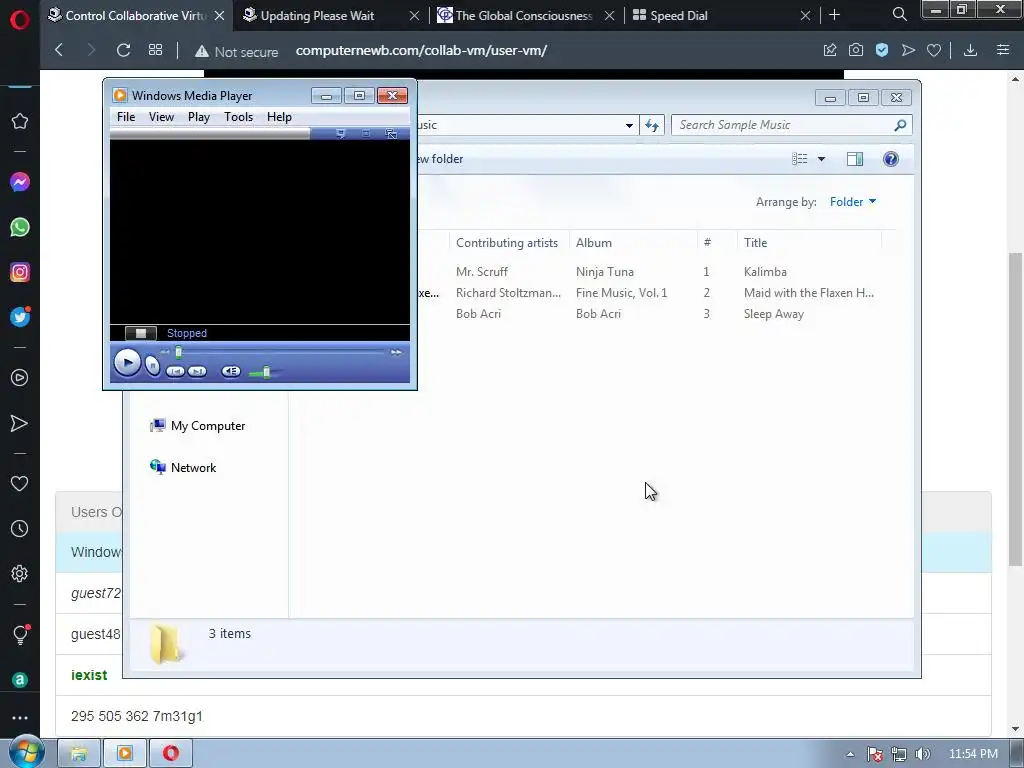The height and width of the screenshot is (768, 1024).
Task: Toggle the Explorer preview pane button
Action: point(855,159)
